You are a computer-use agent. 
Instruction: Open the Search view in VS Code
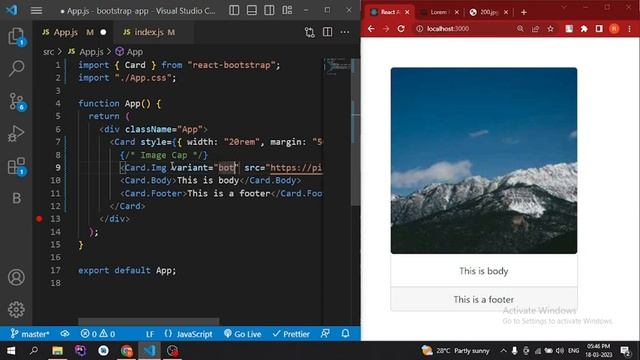[x=16, y=68]
